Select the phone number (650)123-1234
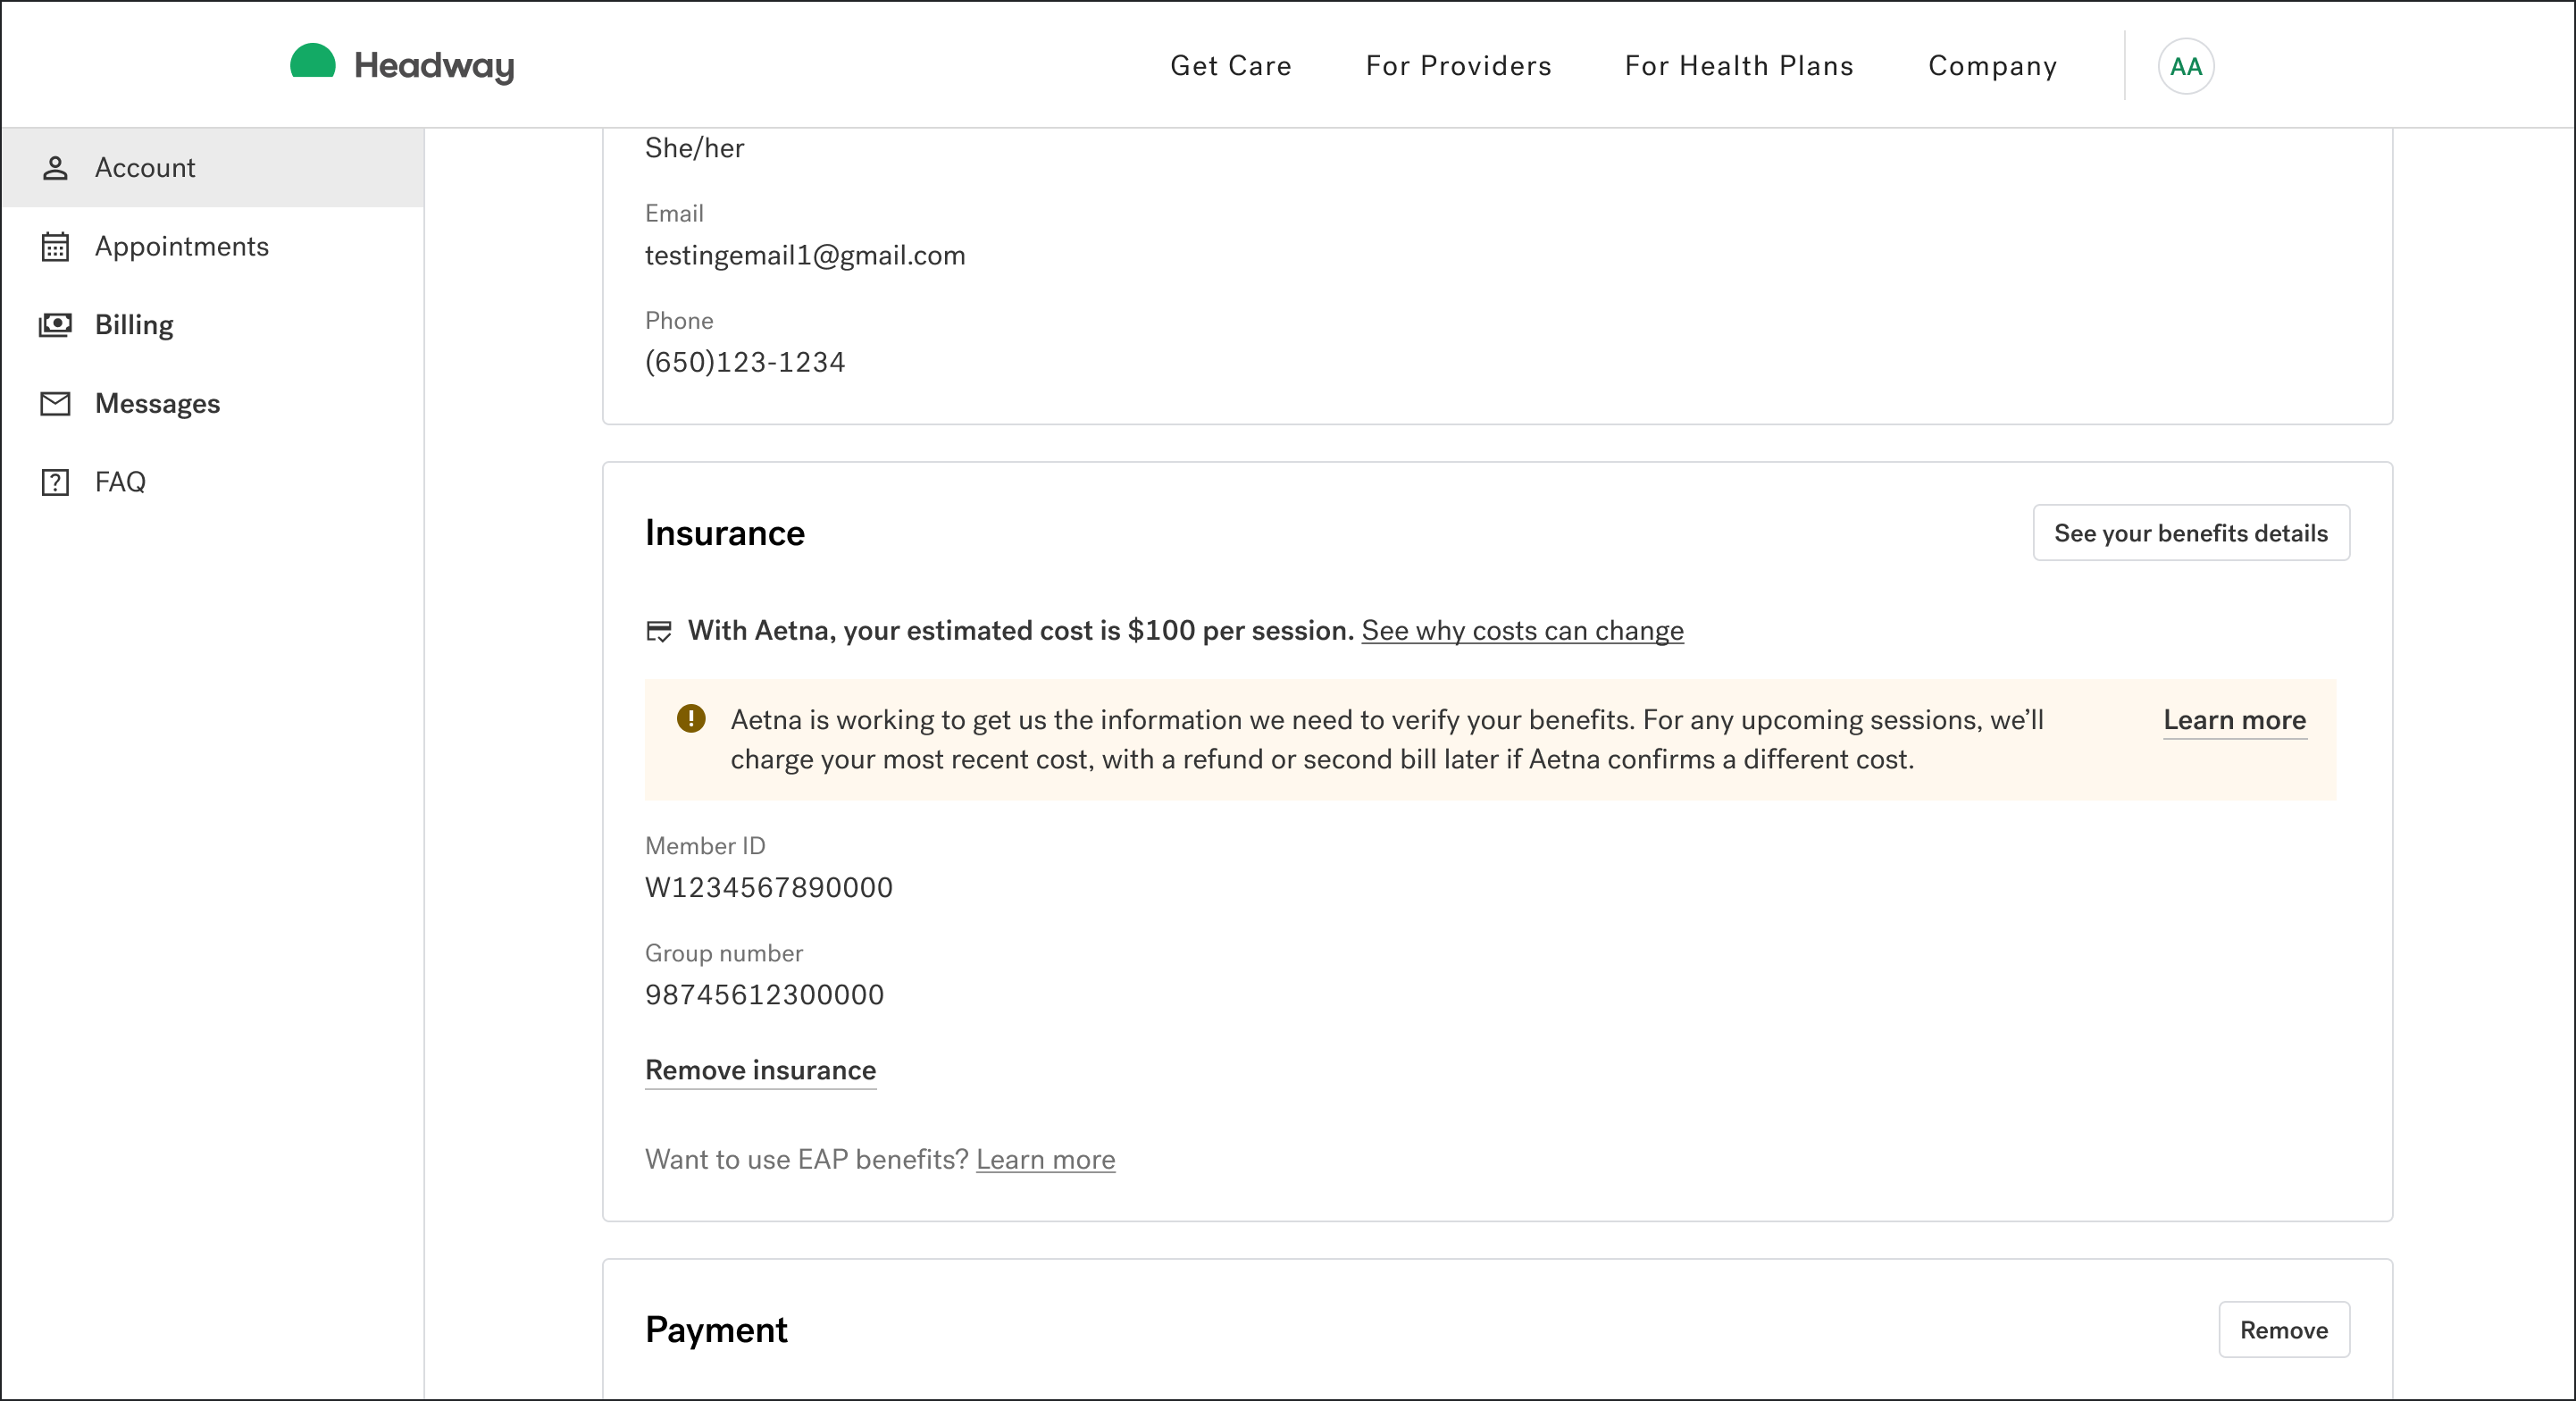The image size is (2576, 1401). click(745, 362)
